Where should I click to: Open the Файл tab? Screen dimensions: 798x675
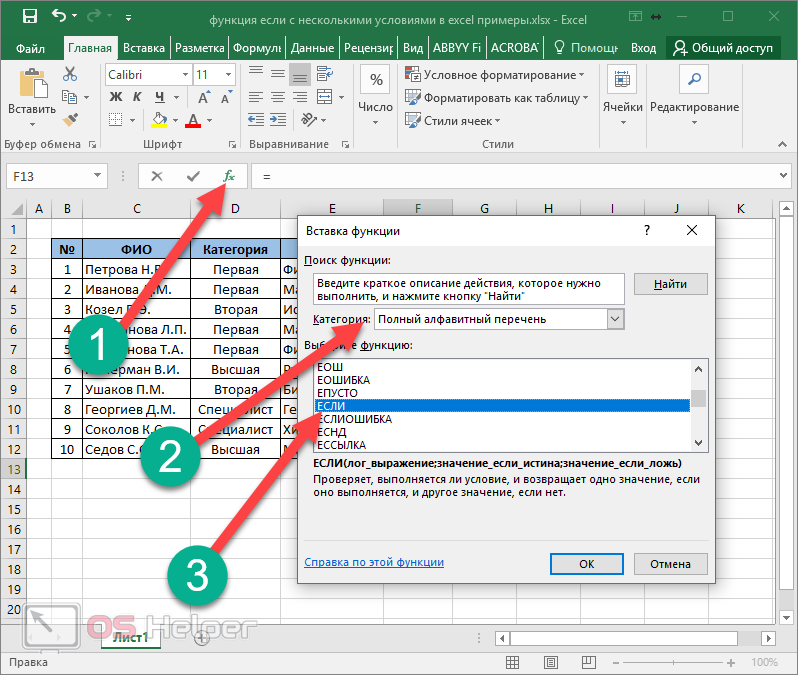(x=31, y=48)
